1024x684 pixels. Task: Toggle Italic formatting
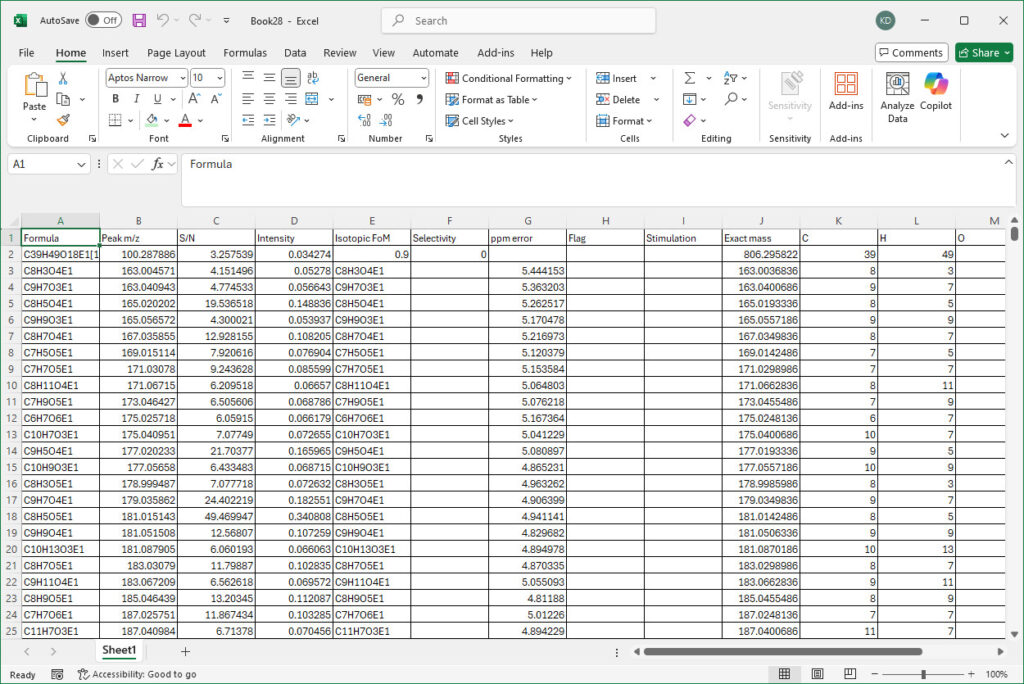coord(136,99)
